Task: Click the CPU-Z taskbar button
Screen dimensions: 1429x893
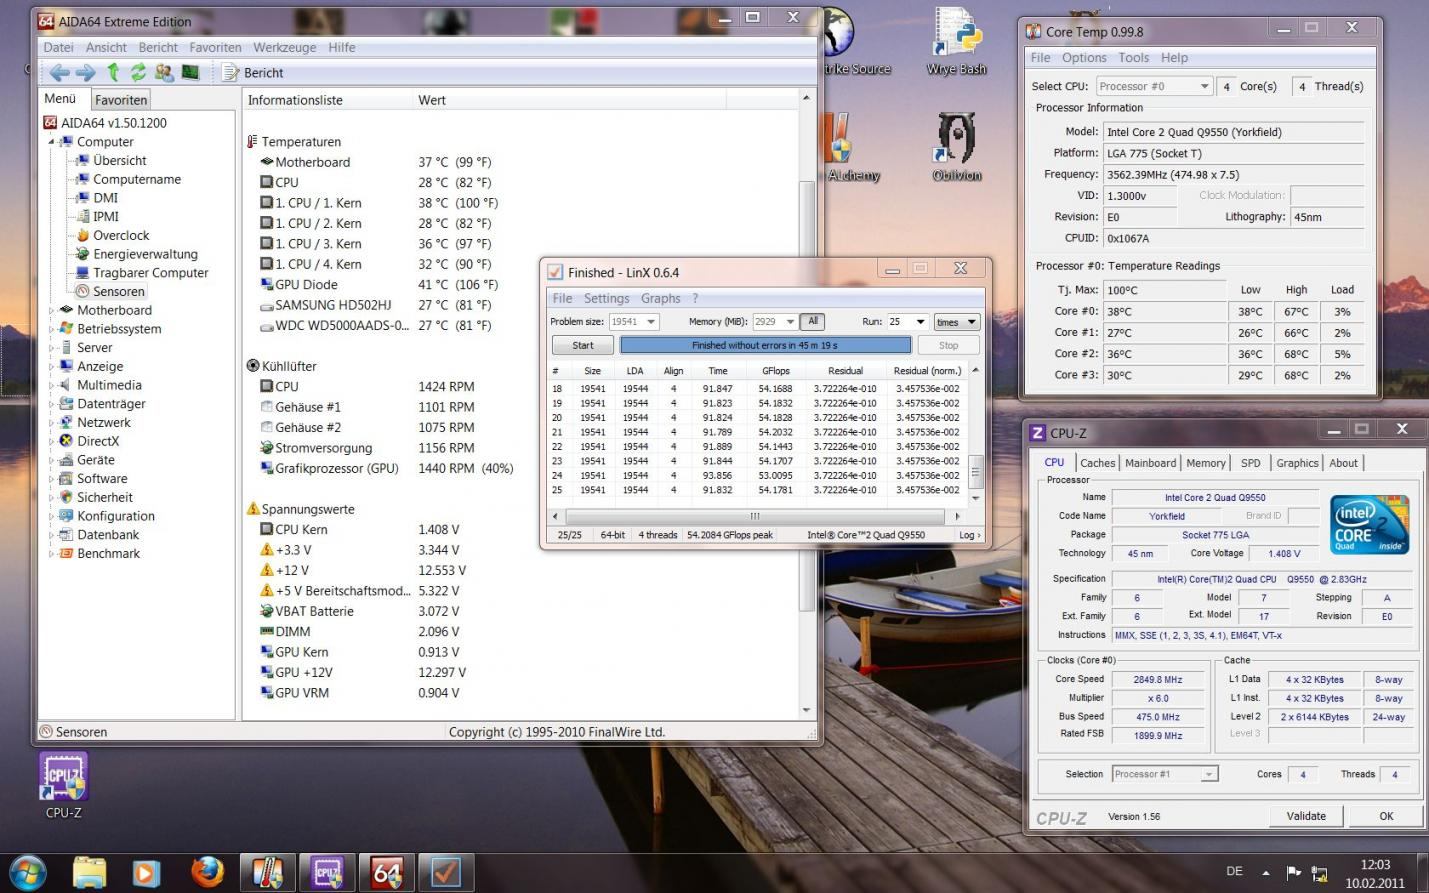Action: point(327,873)
